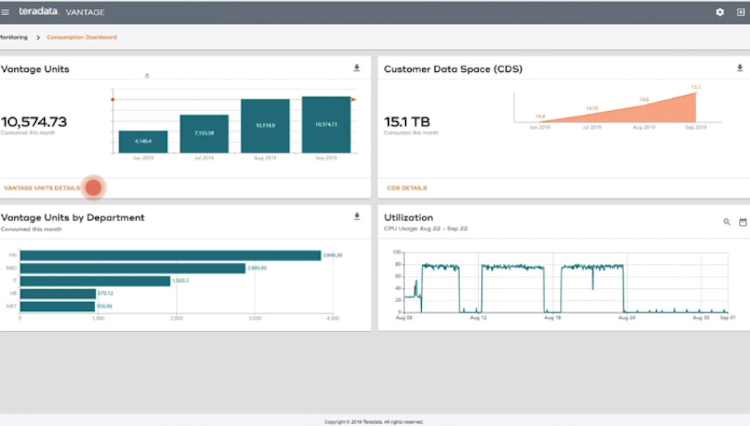Image resolution: width=750 pixels, height=426 pixels.
Task: Click the FIN department bar
Action: [x=170, y=255]
